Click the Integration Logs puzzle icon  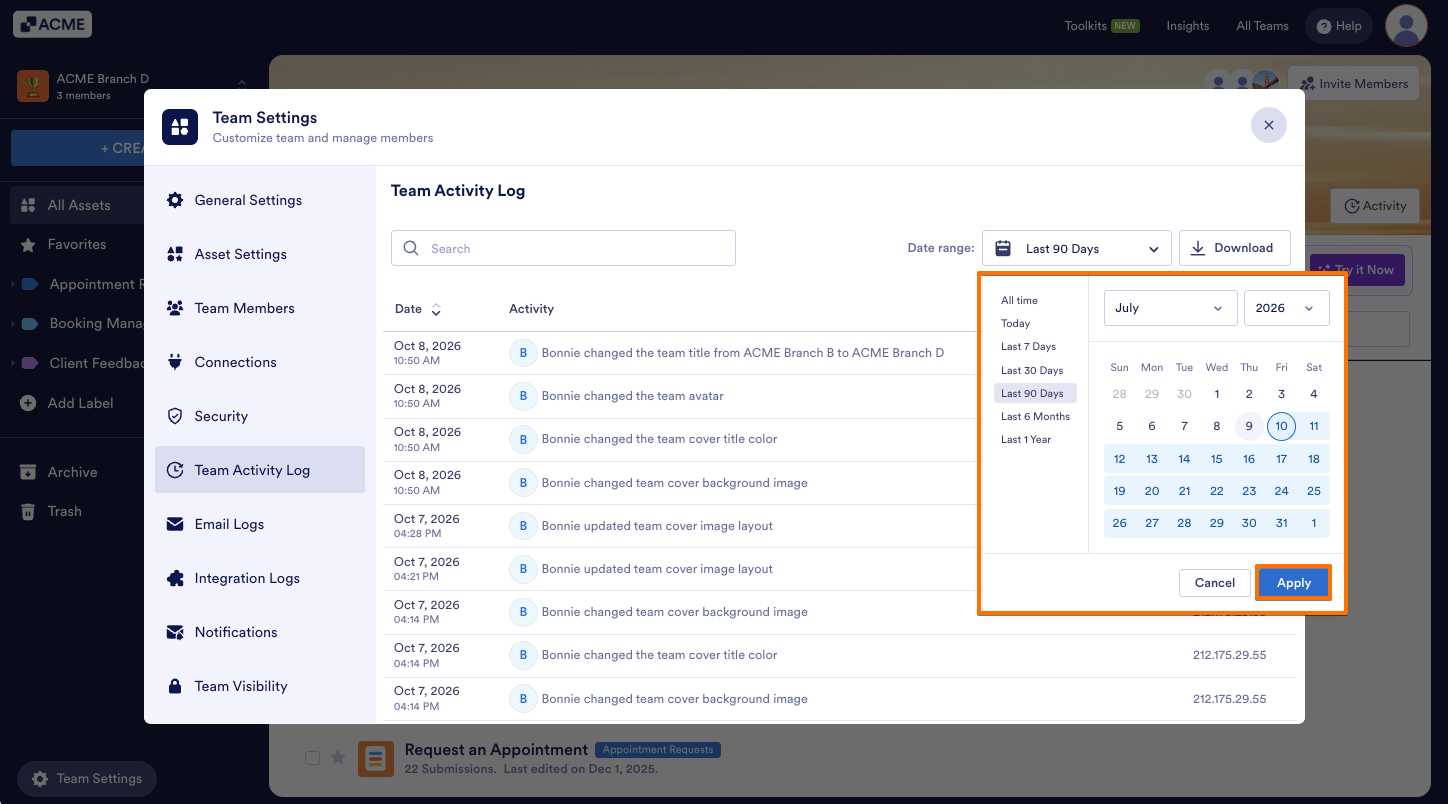pyautogui.click(x=175, y=578)
